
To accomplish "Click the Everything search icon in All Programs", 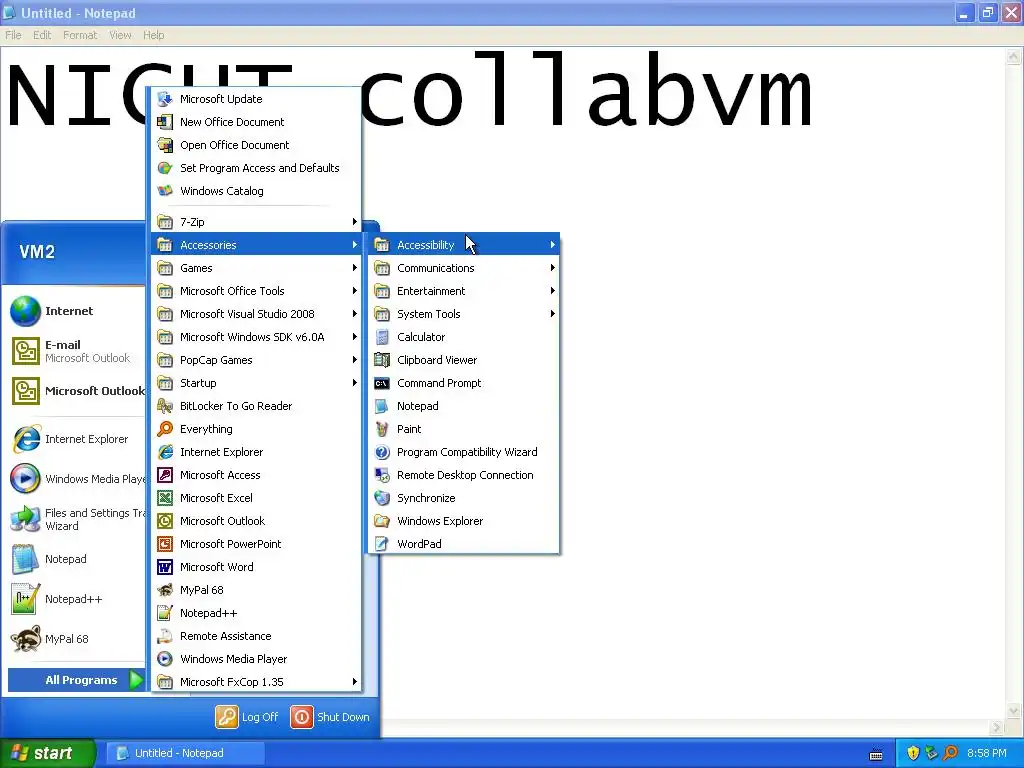I will point(165,429).
